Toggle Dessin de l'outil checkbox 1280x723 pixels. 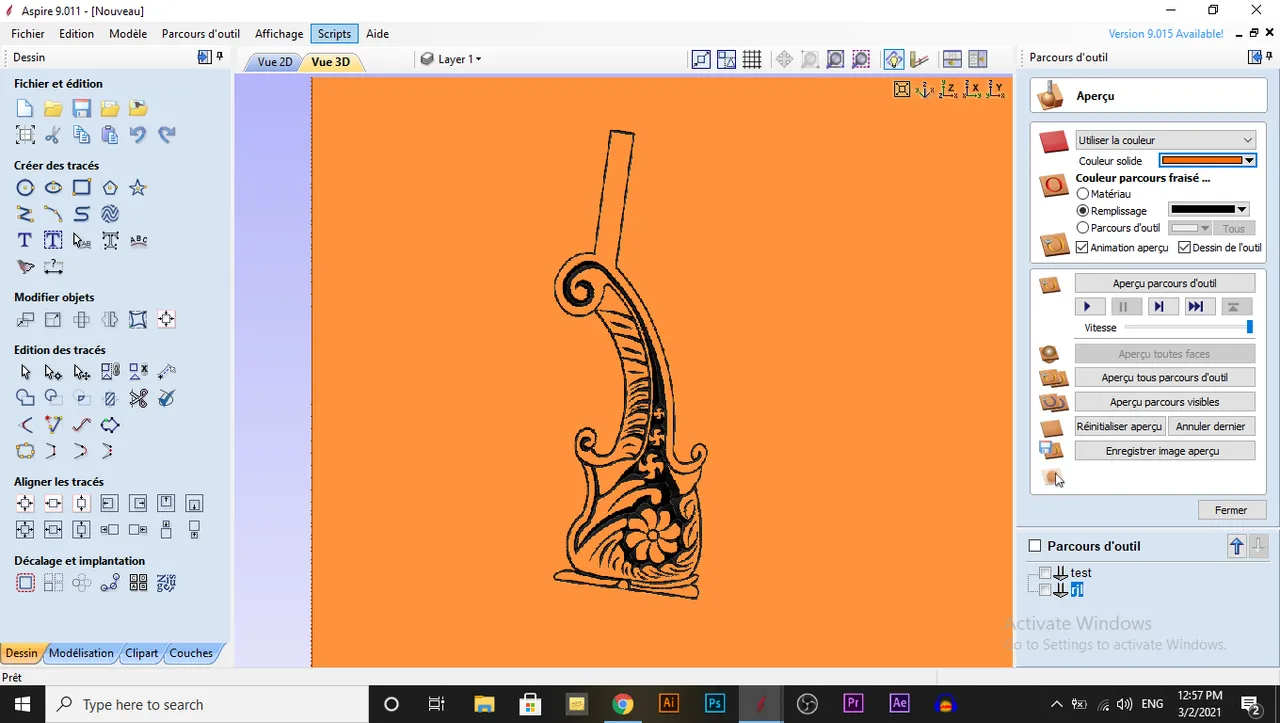[x=1185, y=247]
